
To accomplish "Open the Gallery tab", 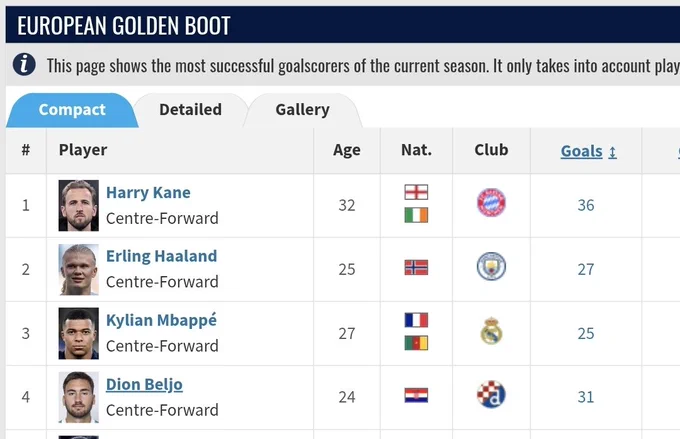I will click(302, 110).
